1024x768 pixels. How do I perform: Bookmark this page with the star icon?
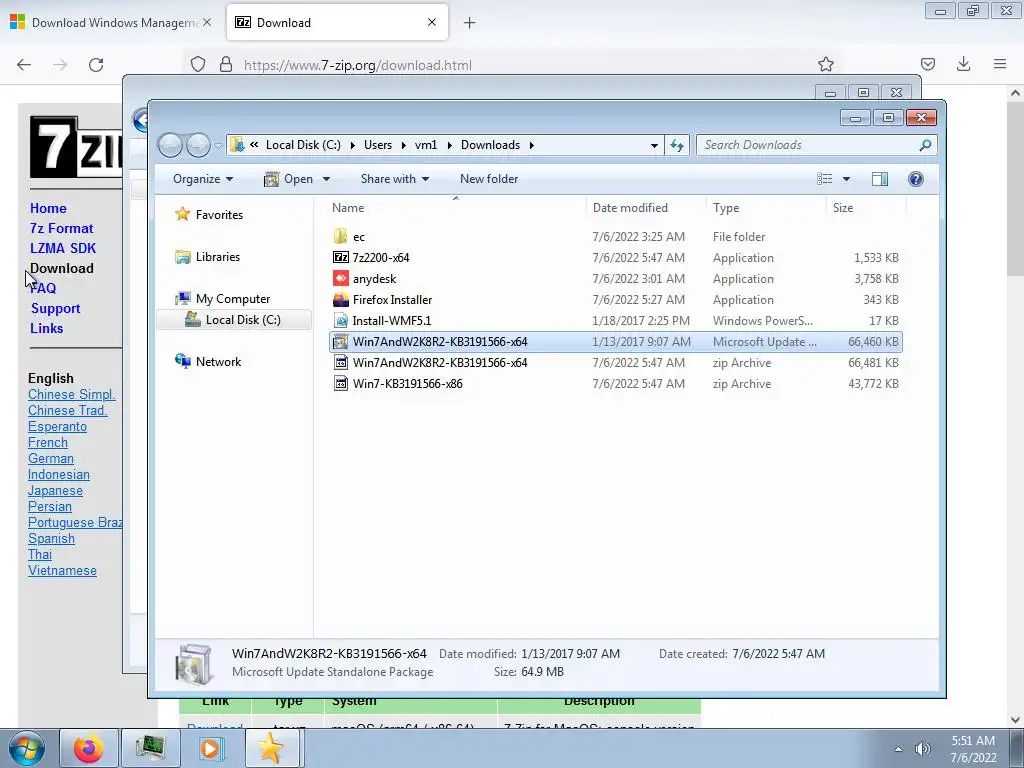pos(825,64)
